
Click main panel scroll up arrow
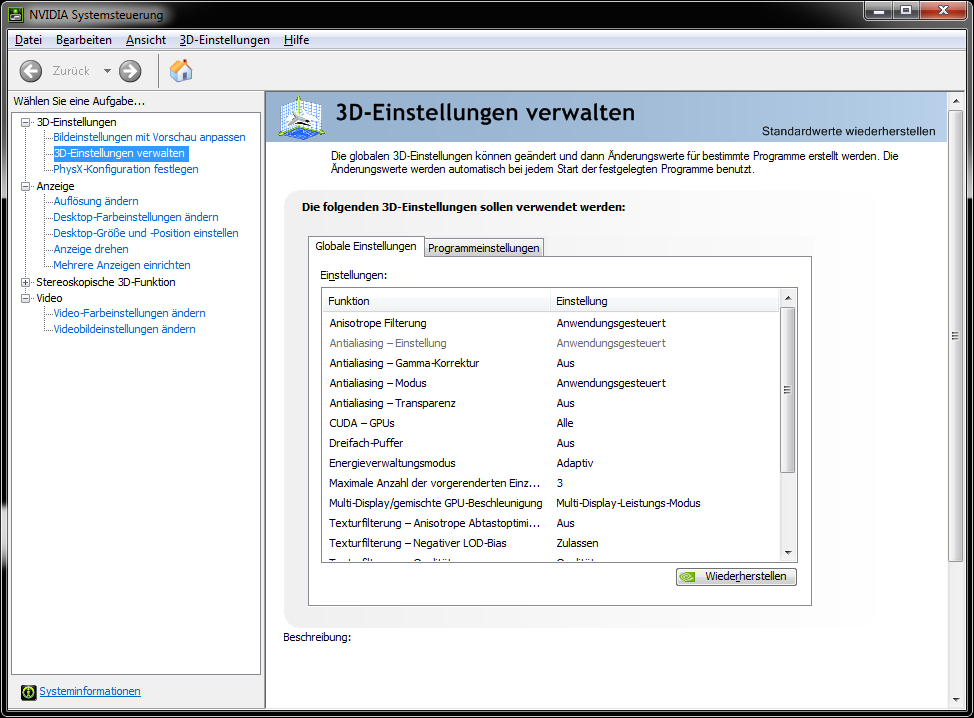click(956, 101)
